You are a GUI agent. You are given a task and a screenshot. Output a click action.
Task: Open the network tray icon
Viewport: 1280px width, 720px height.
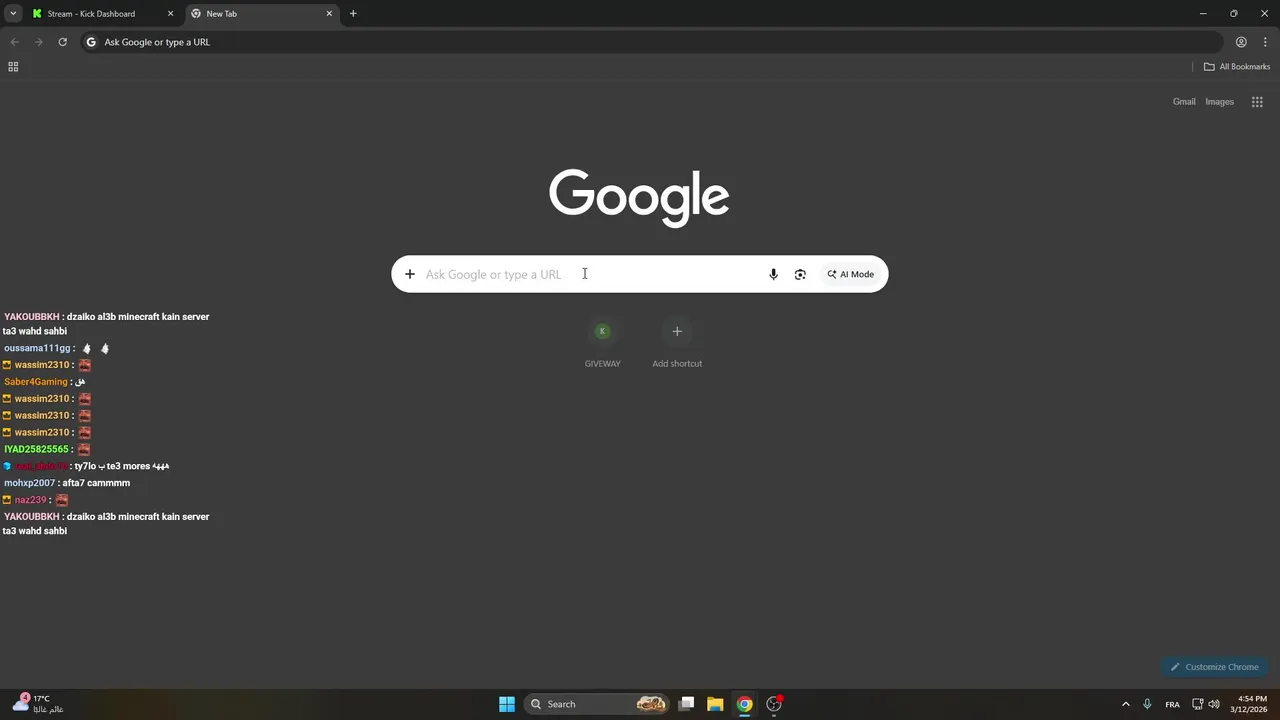coord(1198,704)
